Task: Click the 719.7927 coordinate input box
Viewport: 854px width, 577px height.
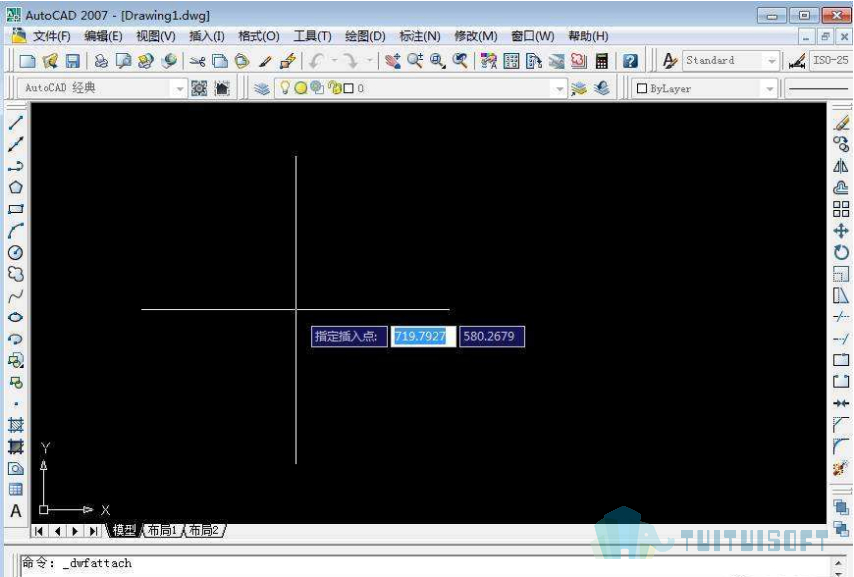Action: click(423, 336)
